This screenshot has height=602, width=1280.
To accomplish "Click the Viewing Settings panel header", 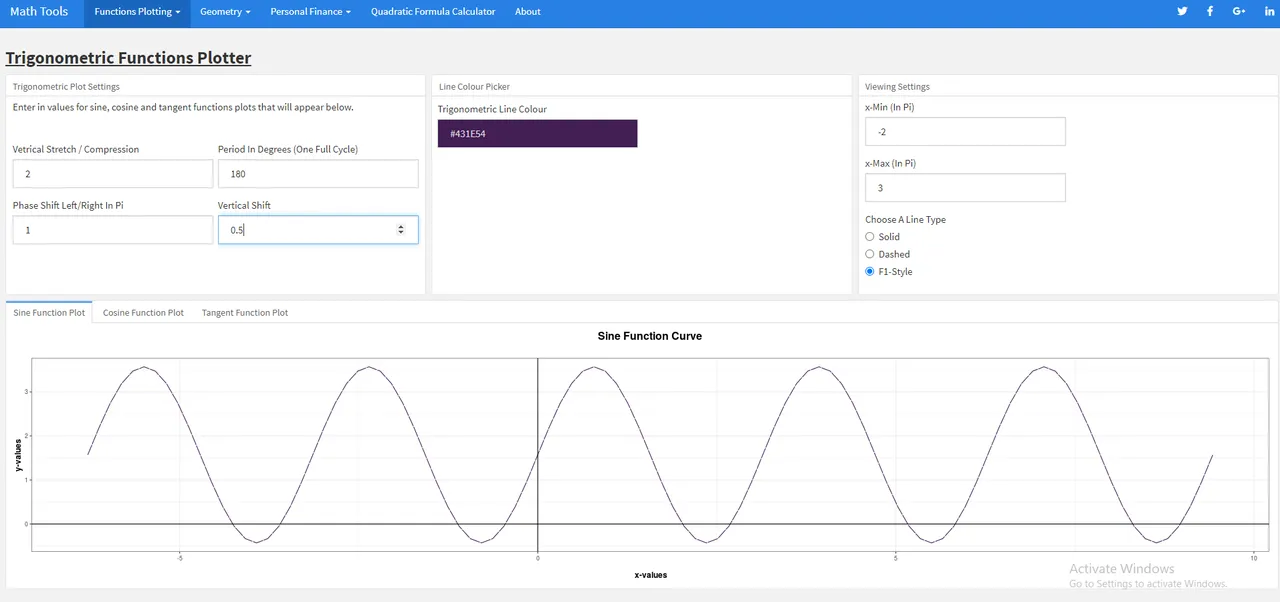I will pos(897,87).
